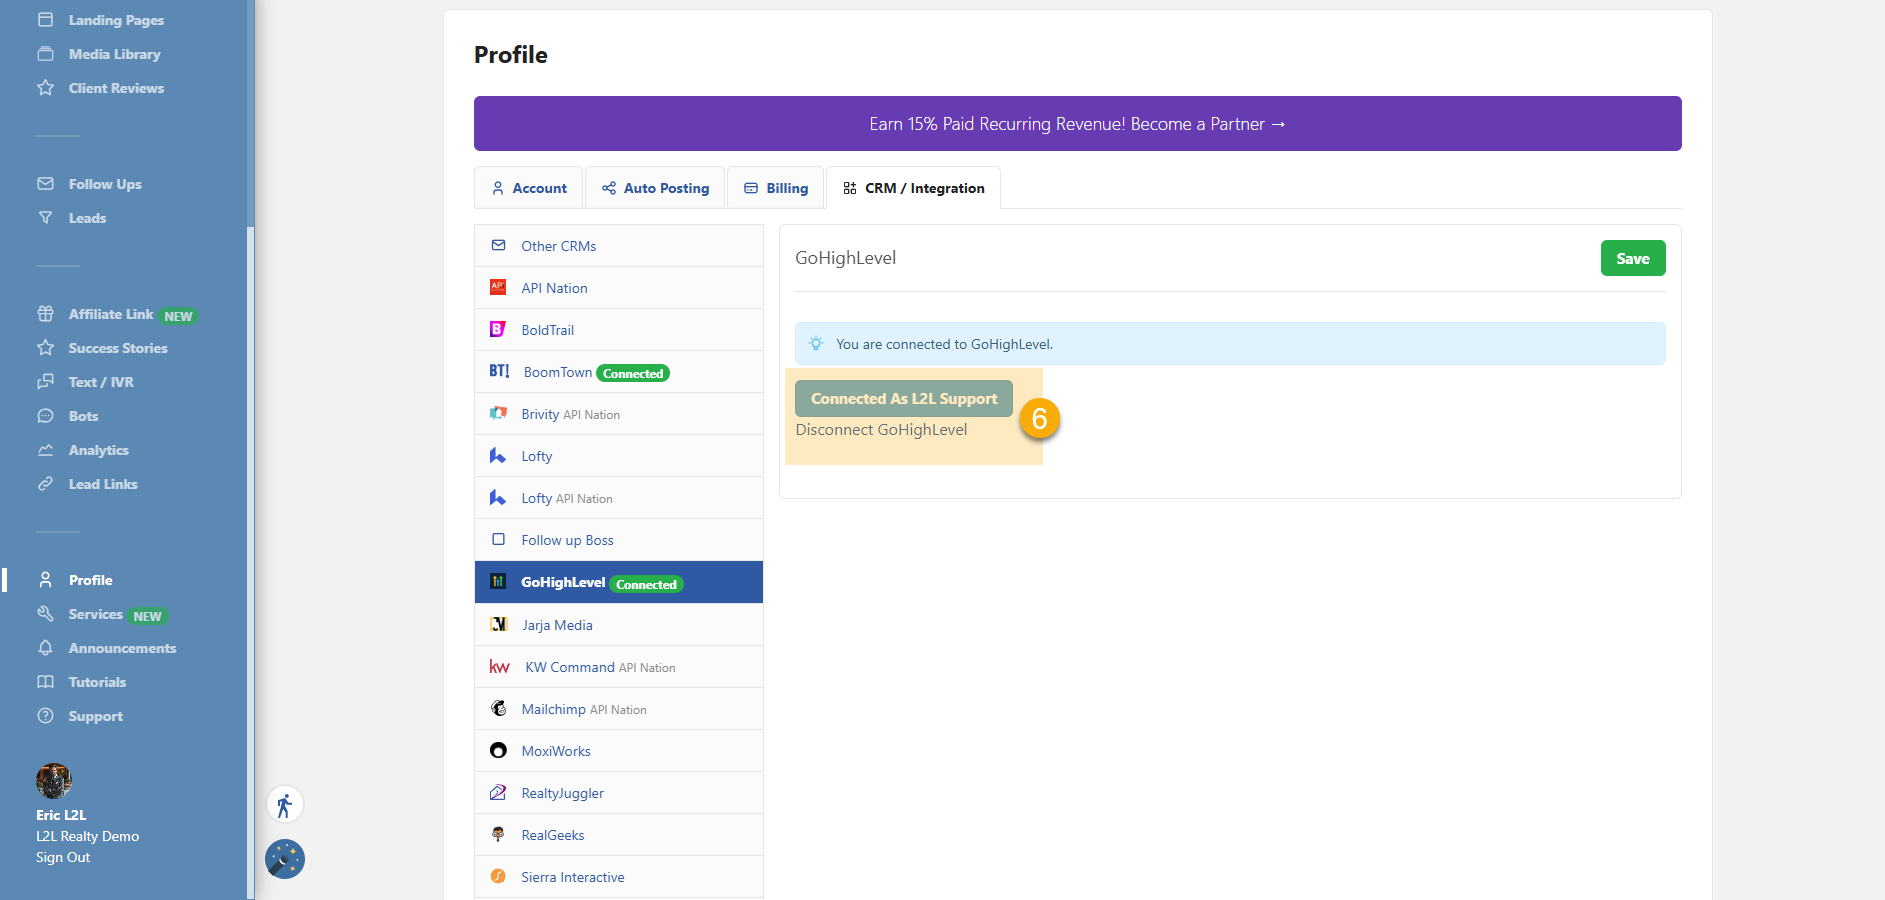Click the Follow Ups envelope icon
The height and width of the screenshot is (900, 1885).
45,184
